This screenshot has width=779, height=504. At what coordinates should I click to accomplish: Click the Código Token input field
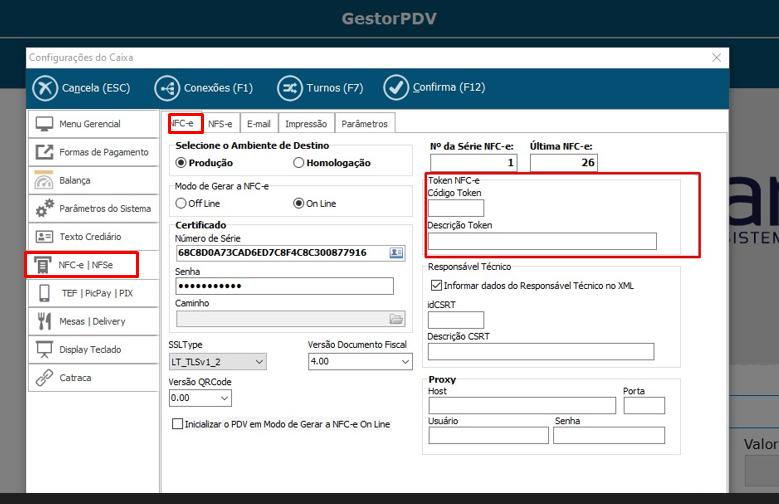point(455,208)
